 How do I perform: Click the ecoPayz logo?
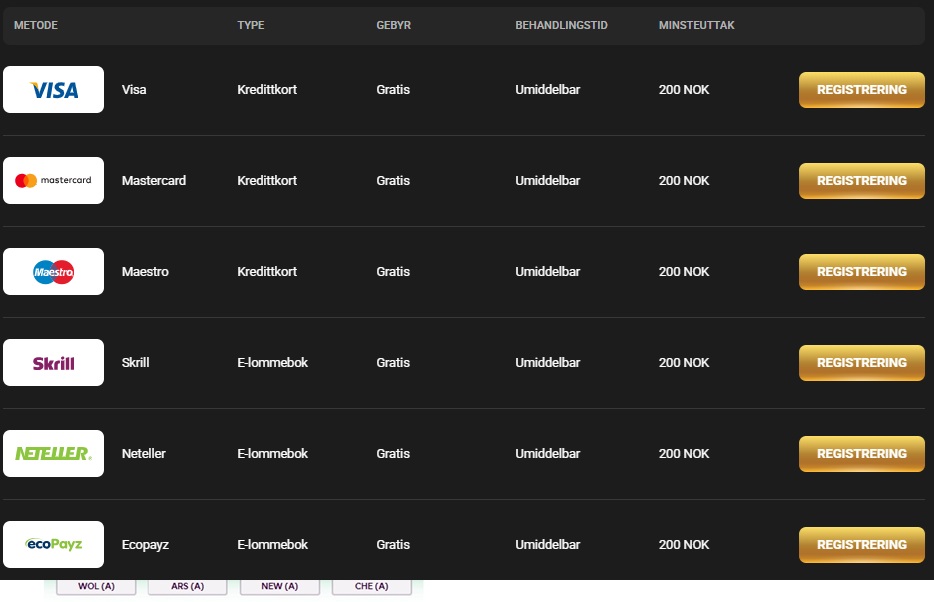pos(54,545)
